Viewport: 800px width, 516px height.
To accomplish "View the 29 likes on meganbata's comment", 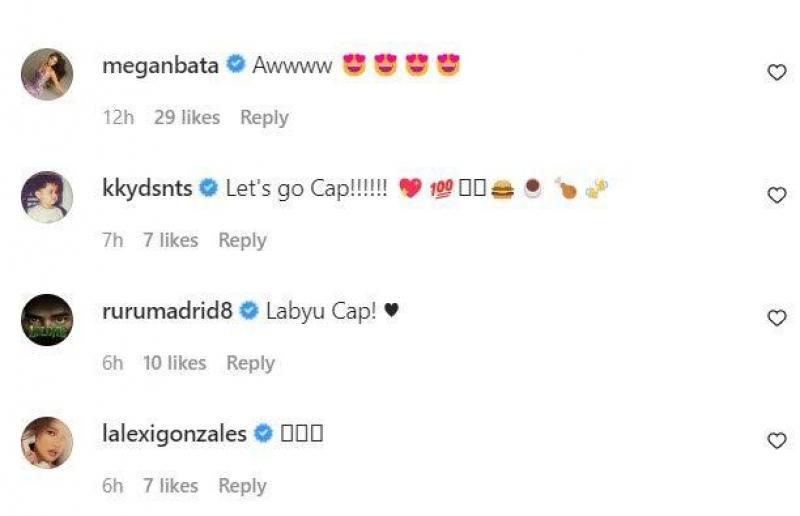I will click(x=187, y=117).
